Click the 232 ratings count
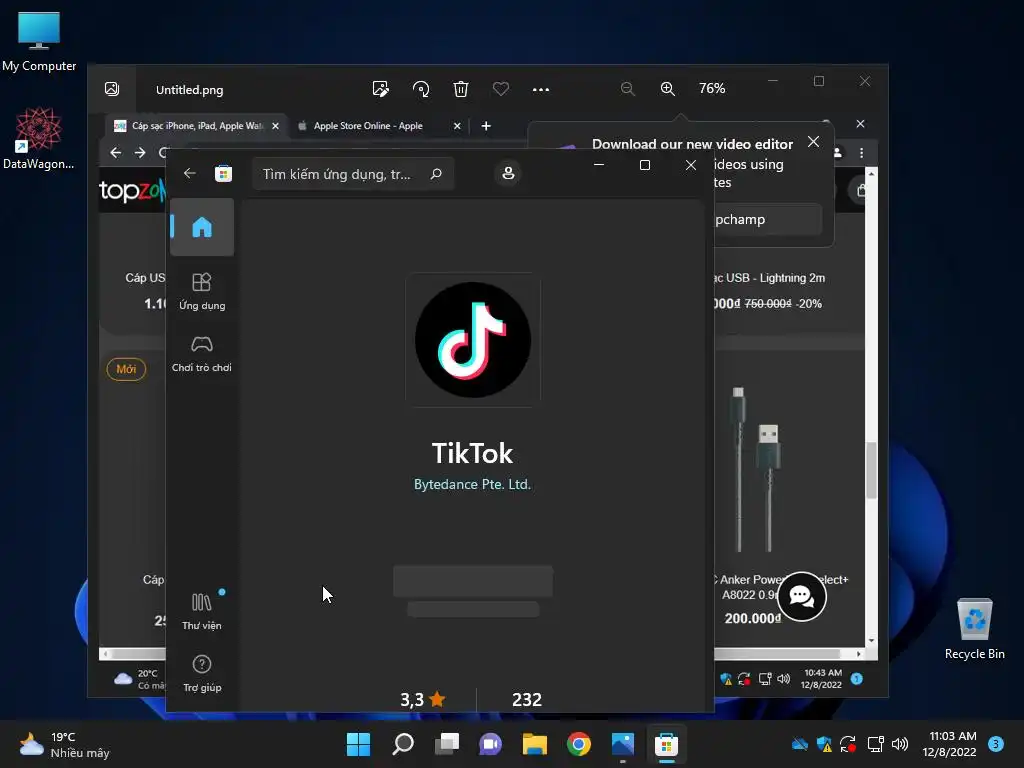 coord(527,699)
